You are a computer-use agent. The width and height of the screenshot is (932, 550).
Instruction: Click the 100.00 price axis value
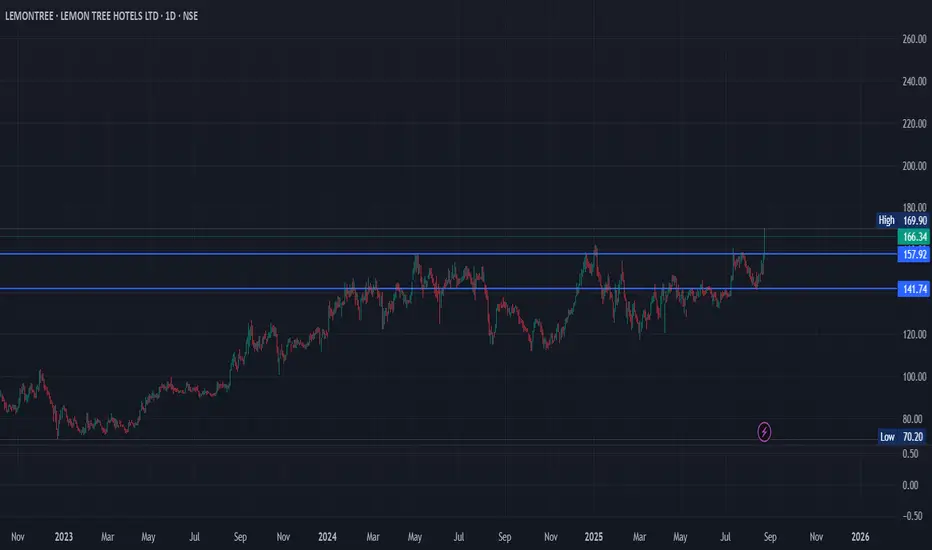914,376
